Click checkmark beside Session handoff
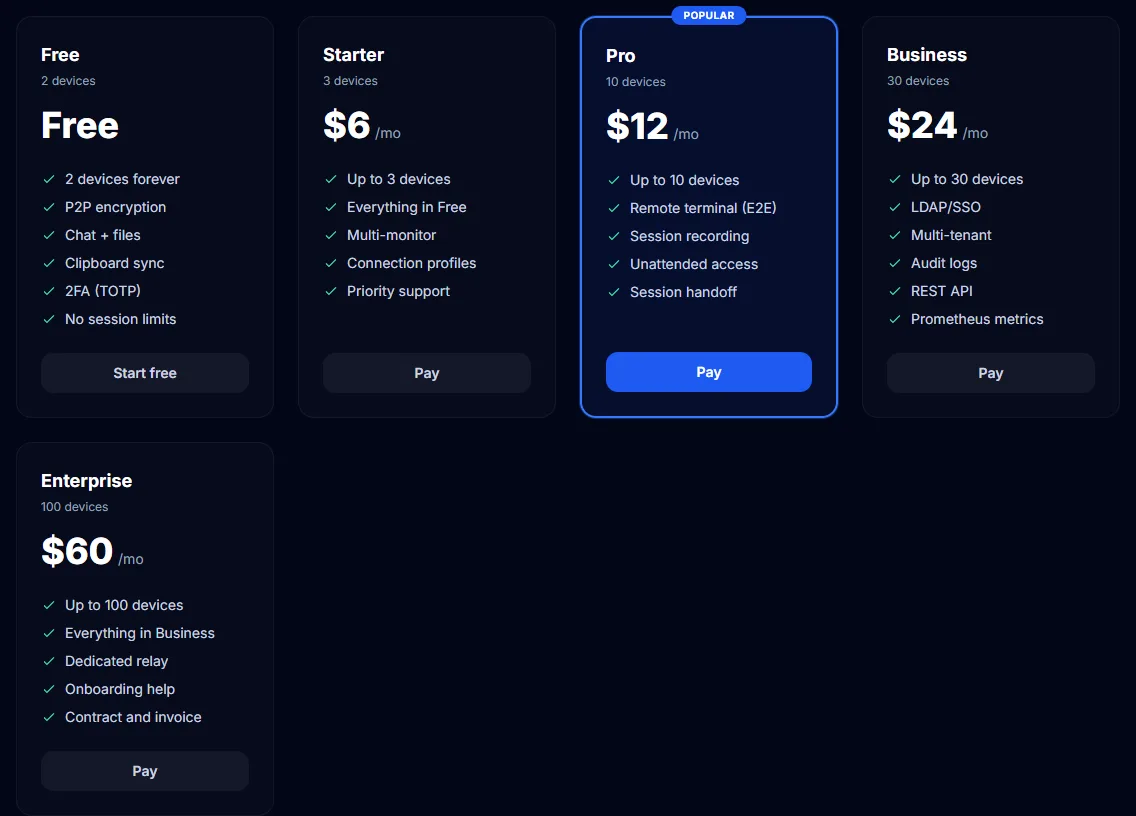This screenshot has width=1136, height=816. (x=614, y=292)
